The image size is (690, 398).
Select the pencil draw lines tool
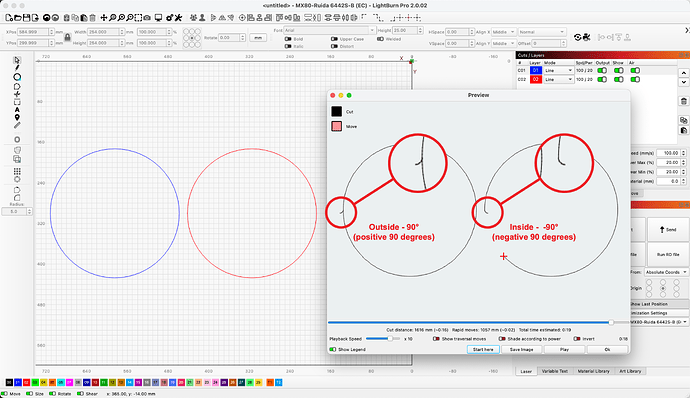(x=17, y=68)
